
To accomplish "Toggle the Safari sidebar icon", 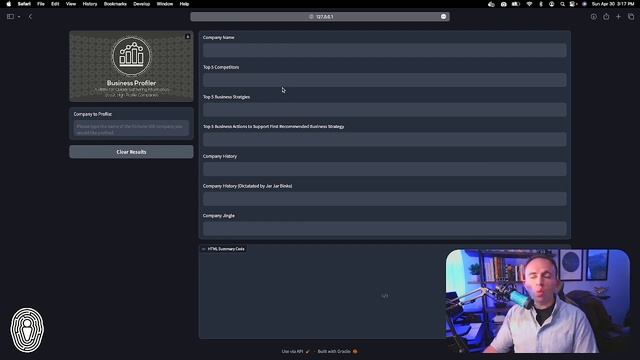I will (x=10, y=17).
